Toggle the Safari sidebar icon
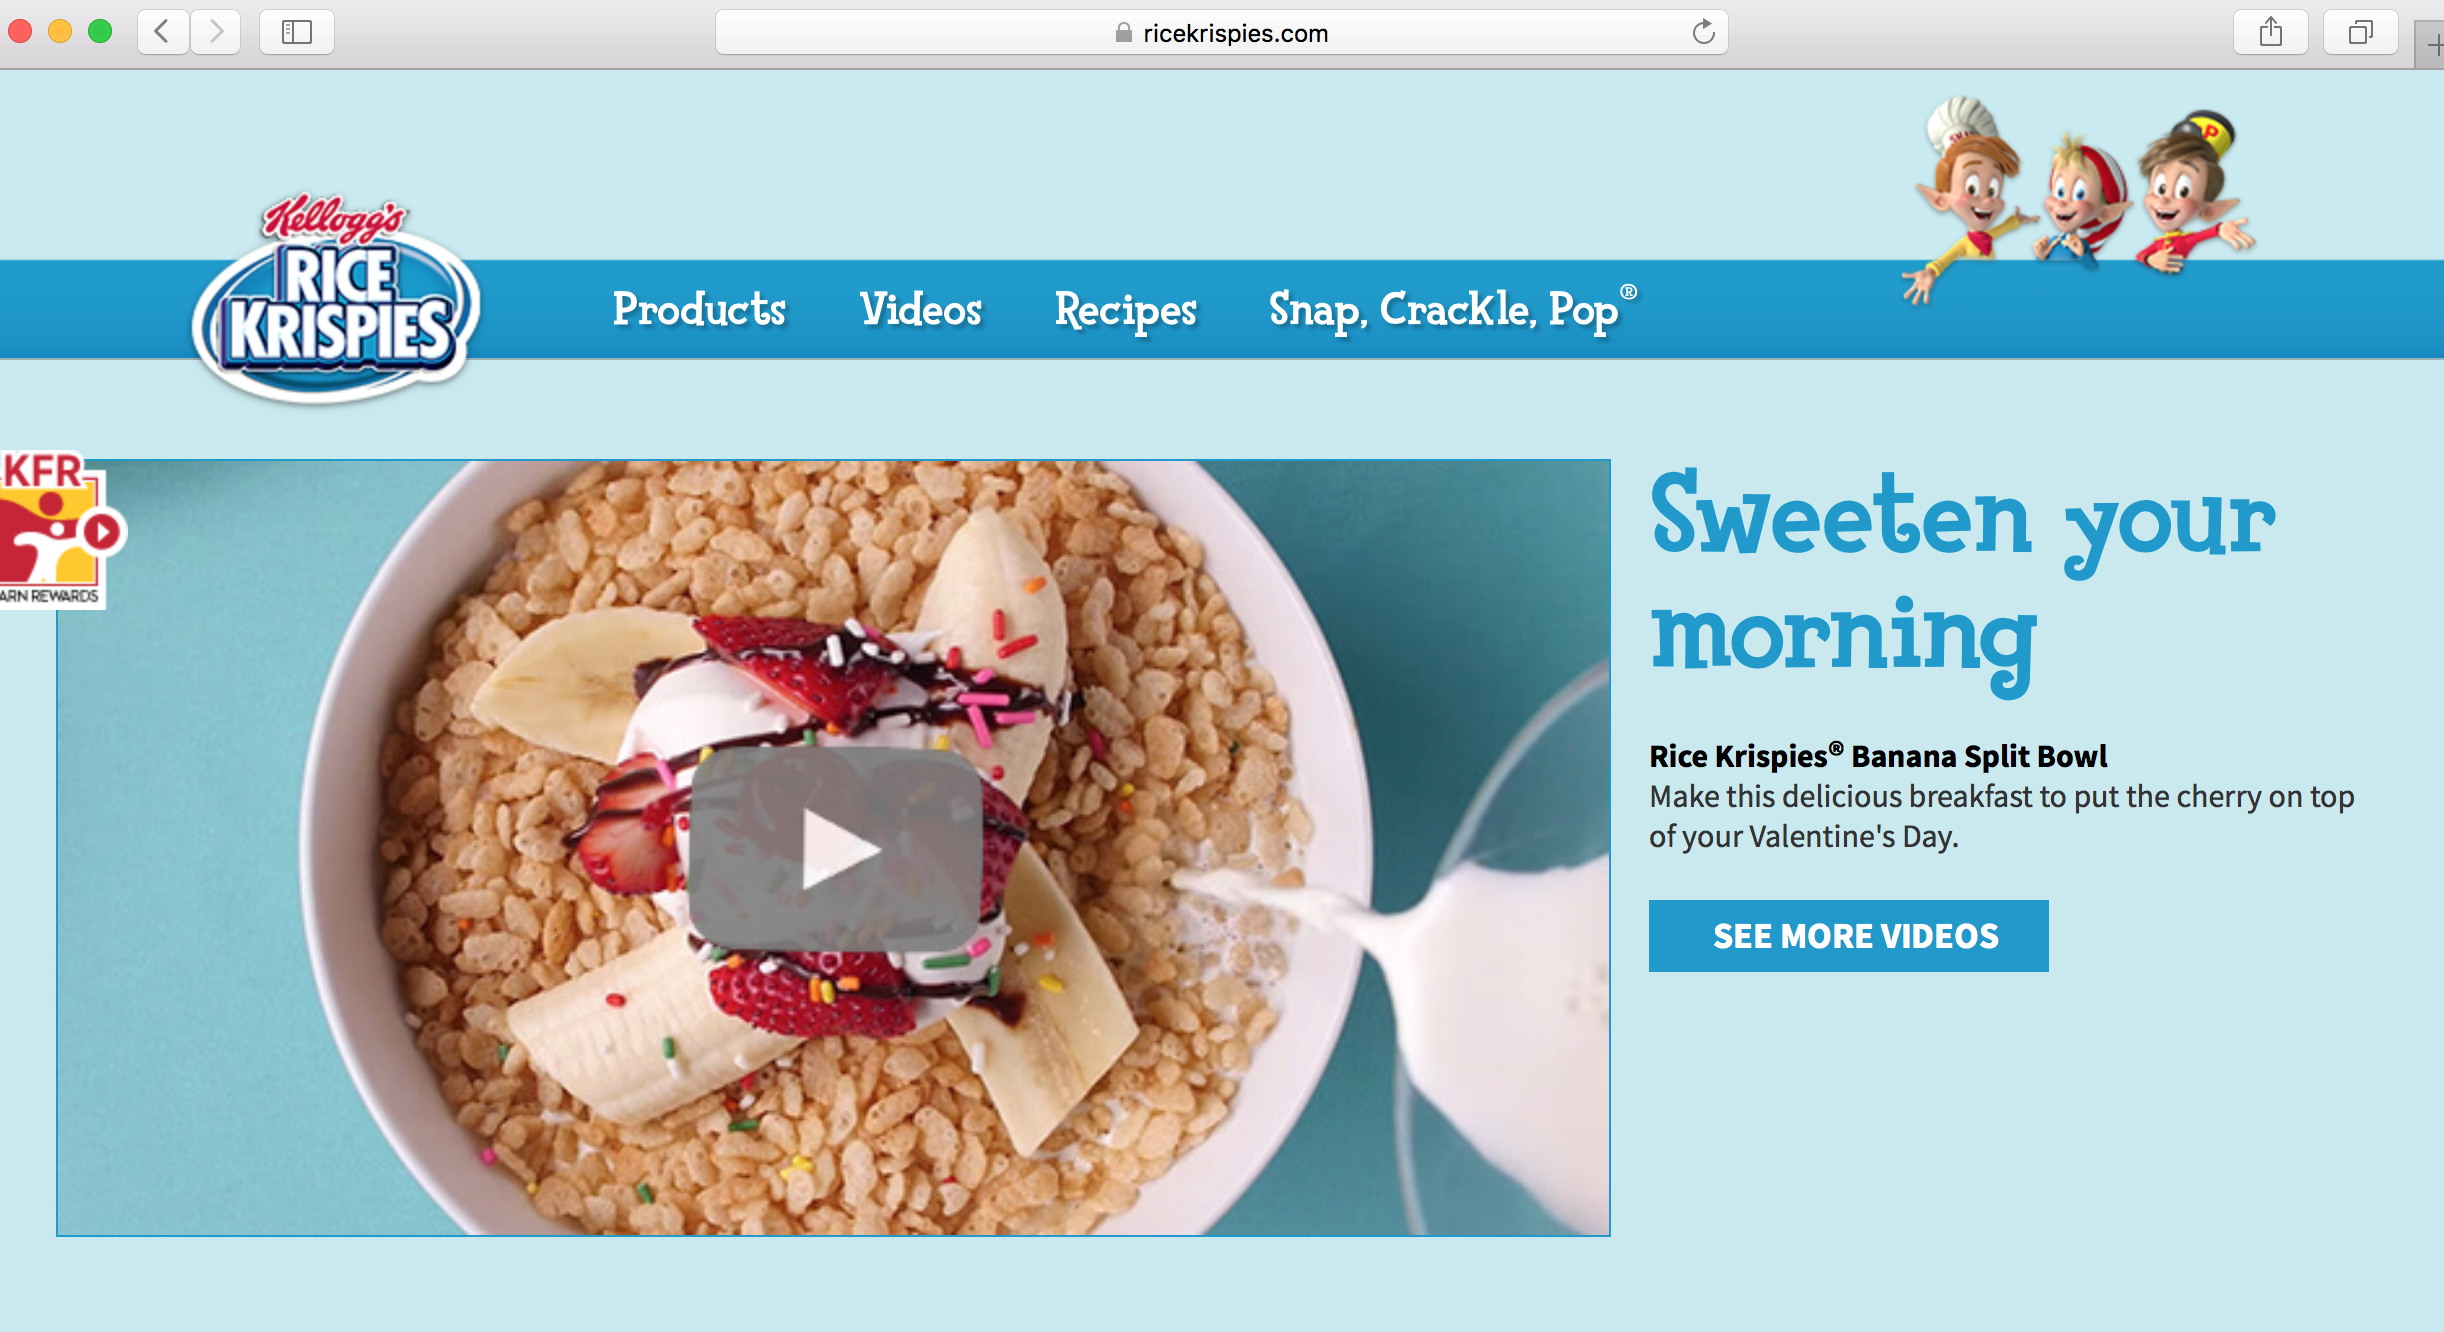The height and width of the screenshot is (1332, 2444). 297,33
